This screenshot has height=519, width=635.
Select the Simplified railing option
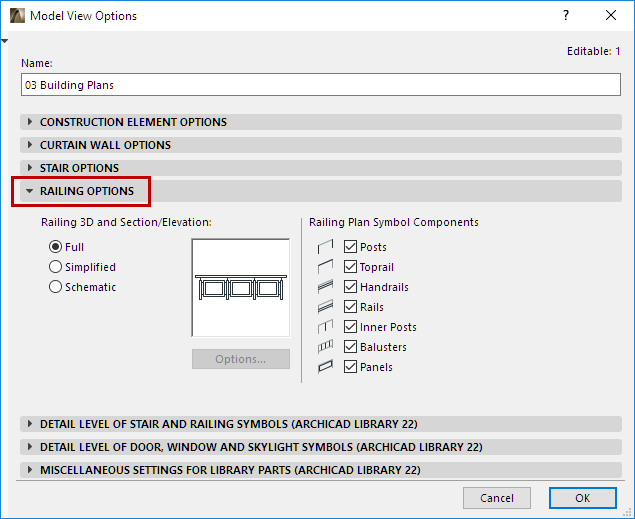click(x=55, y=267)
